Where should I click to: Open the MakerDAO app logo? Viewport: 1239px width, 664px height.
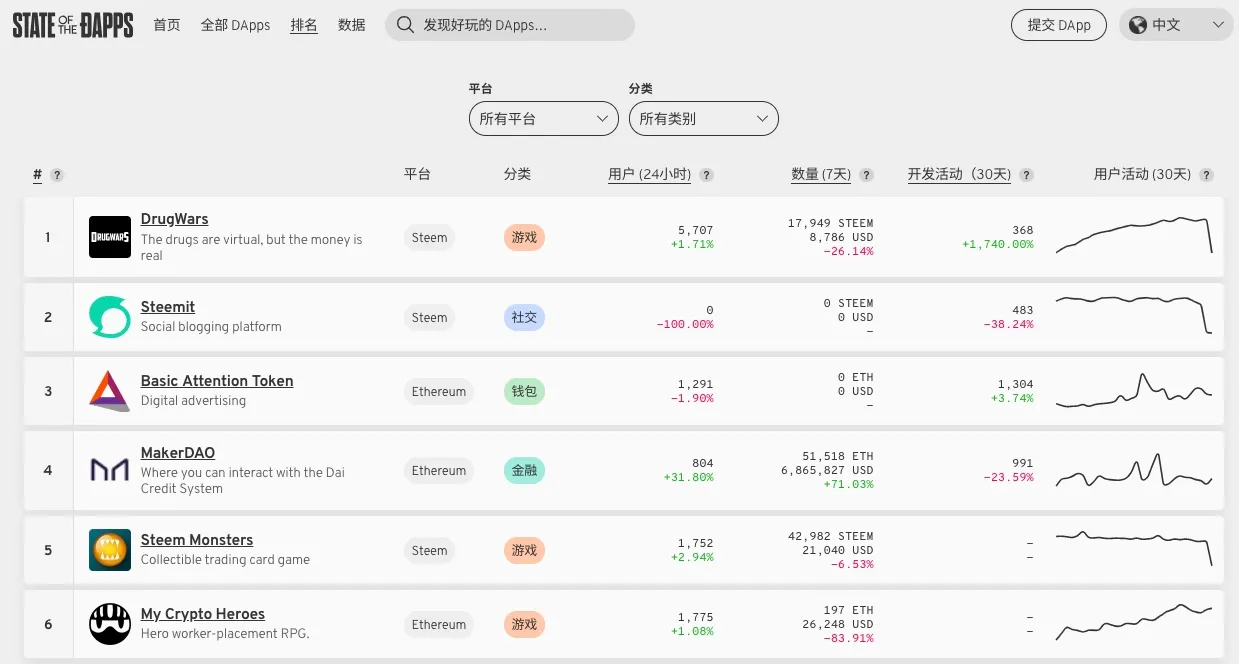point(110,470)
